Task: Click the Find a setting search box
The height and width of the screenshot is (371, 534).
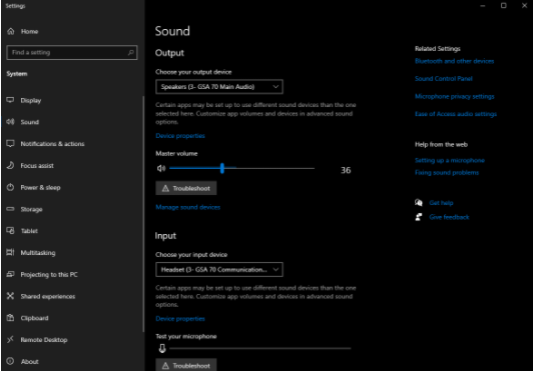Action: click(72, 52)
